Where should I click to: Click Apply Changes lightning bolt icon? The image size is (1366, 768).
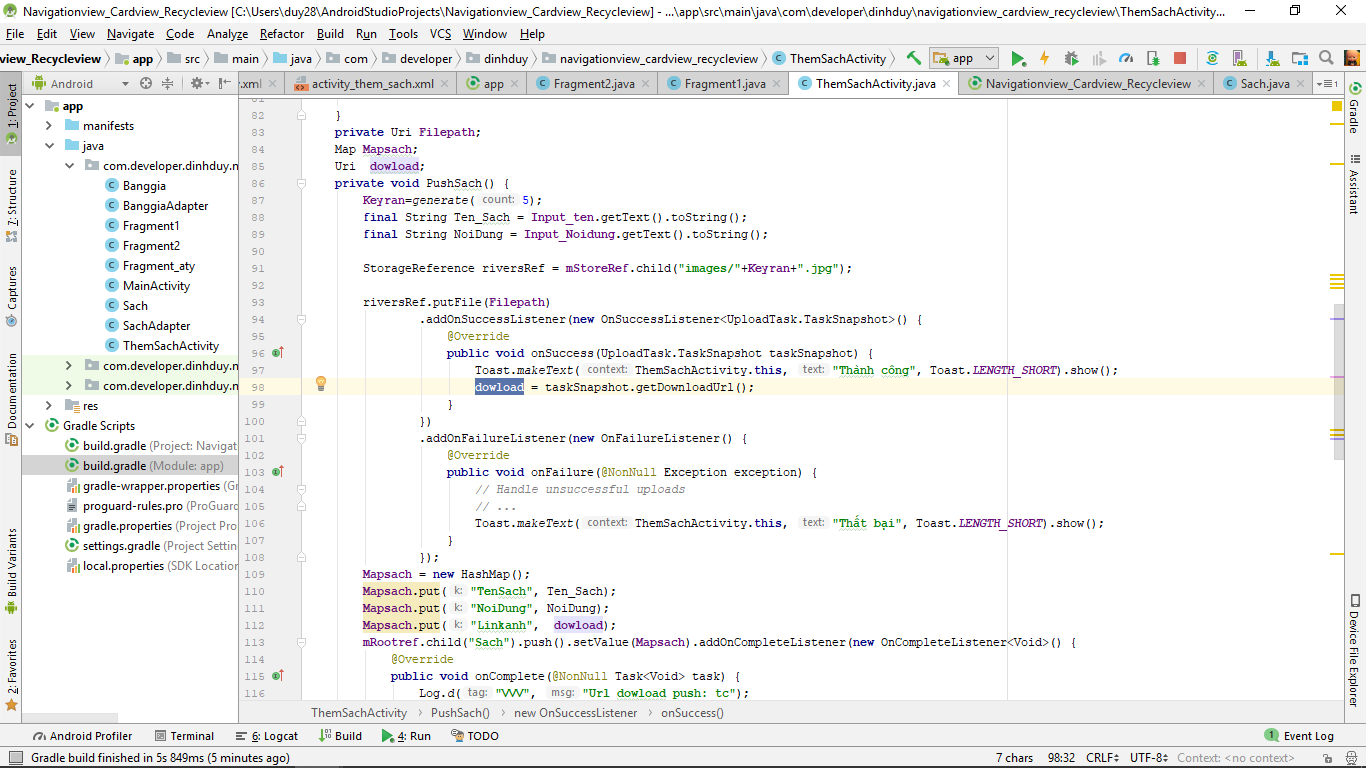1044,59
